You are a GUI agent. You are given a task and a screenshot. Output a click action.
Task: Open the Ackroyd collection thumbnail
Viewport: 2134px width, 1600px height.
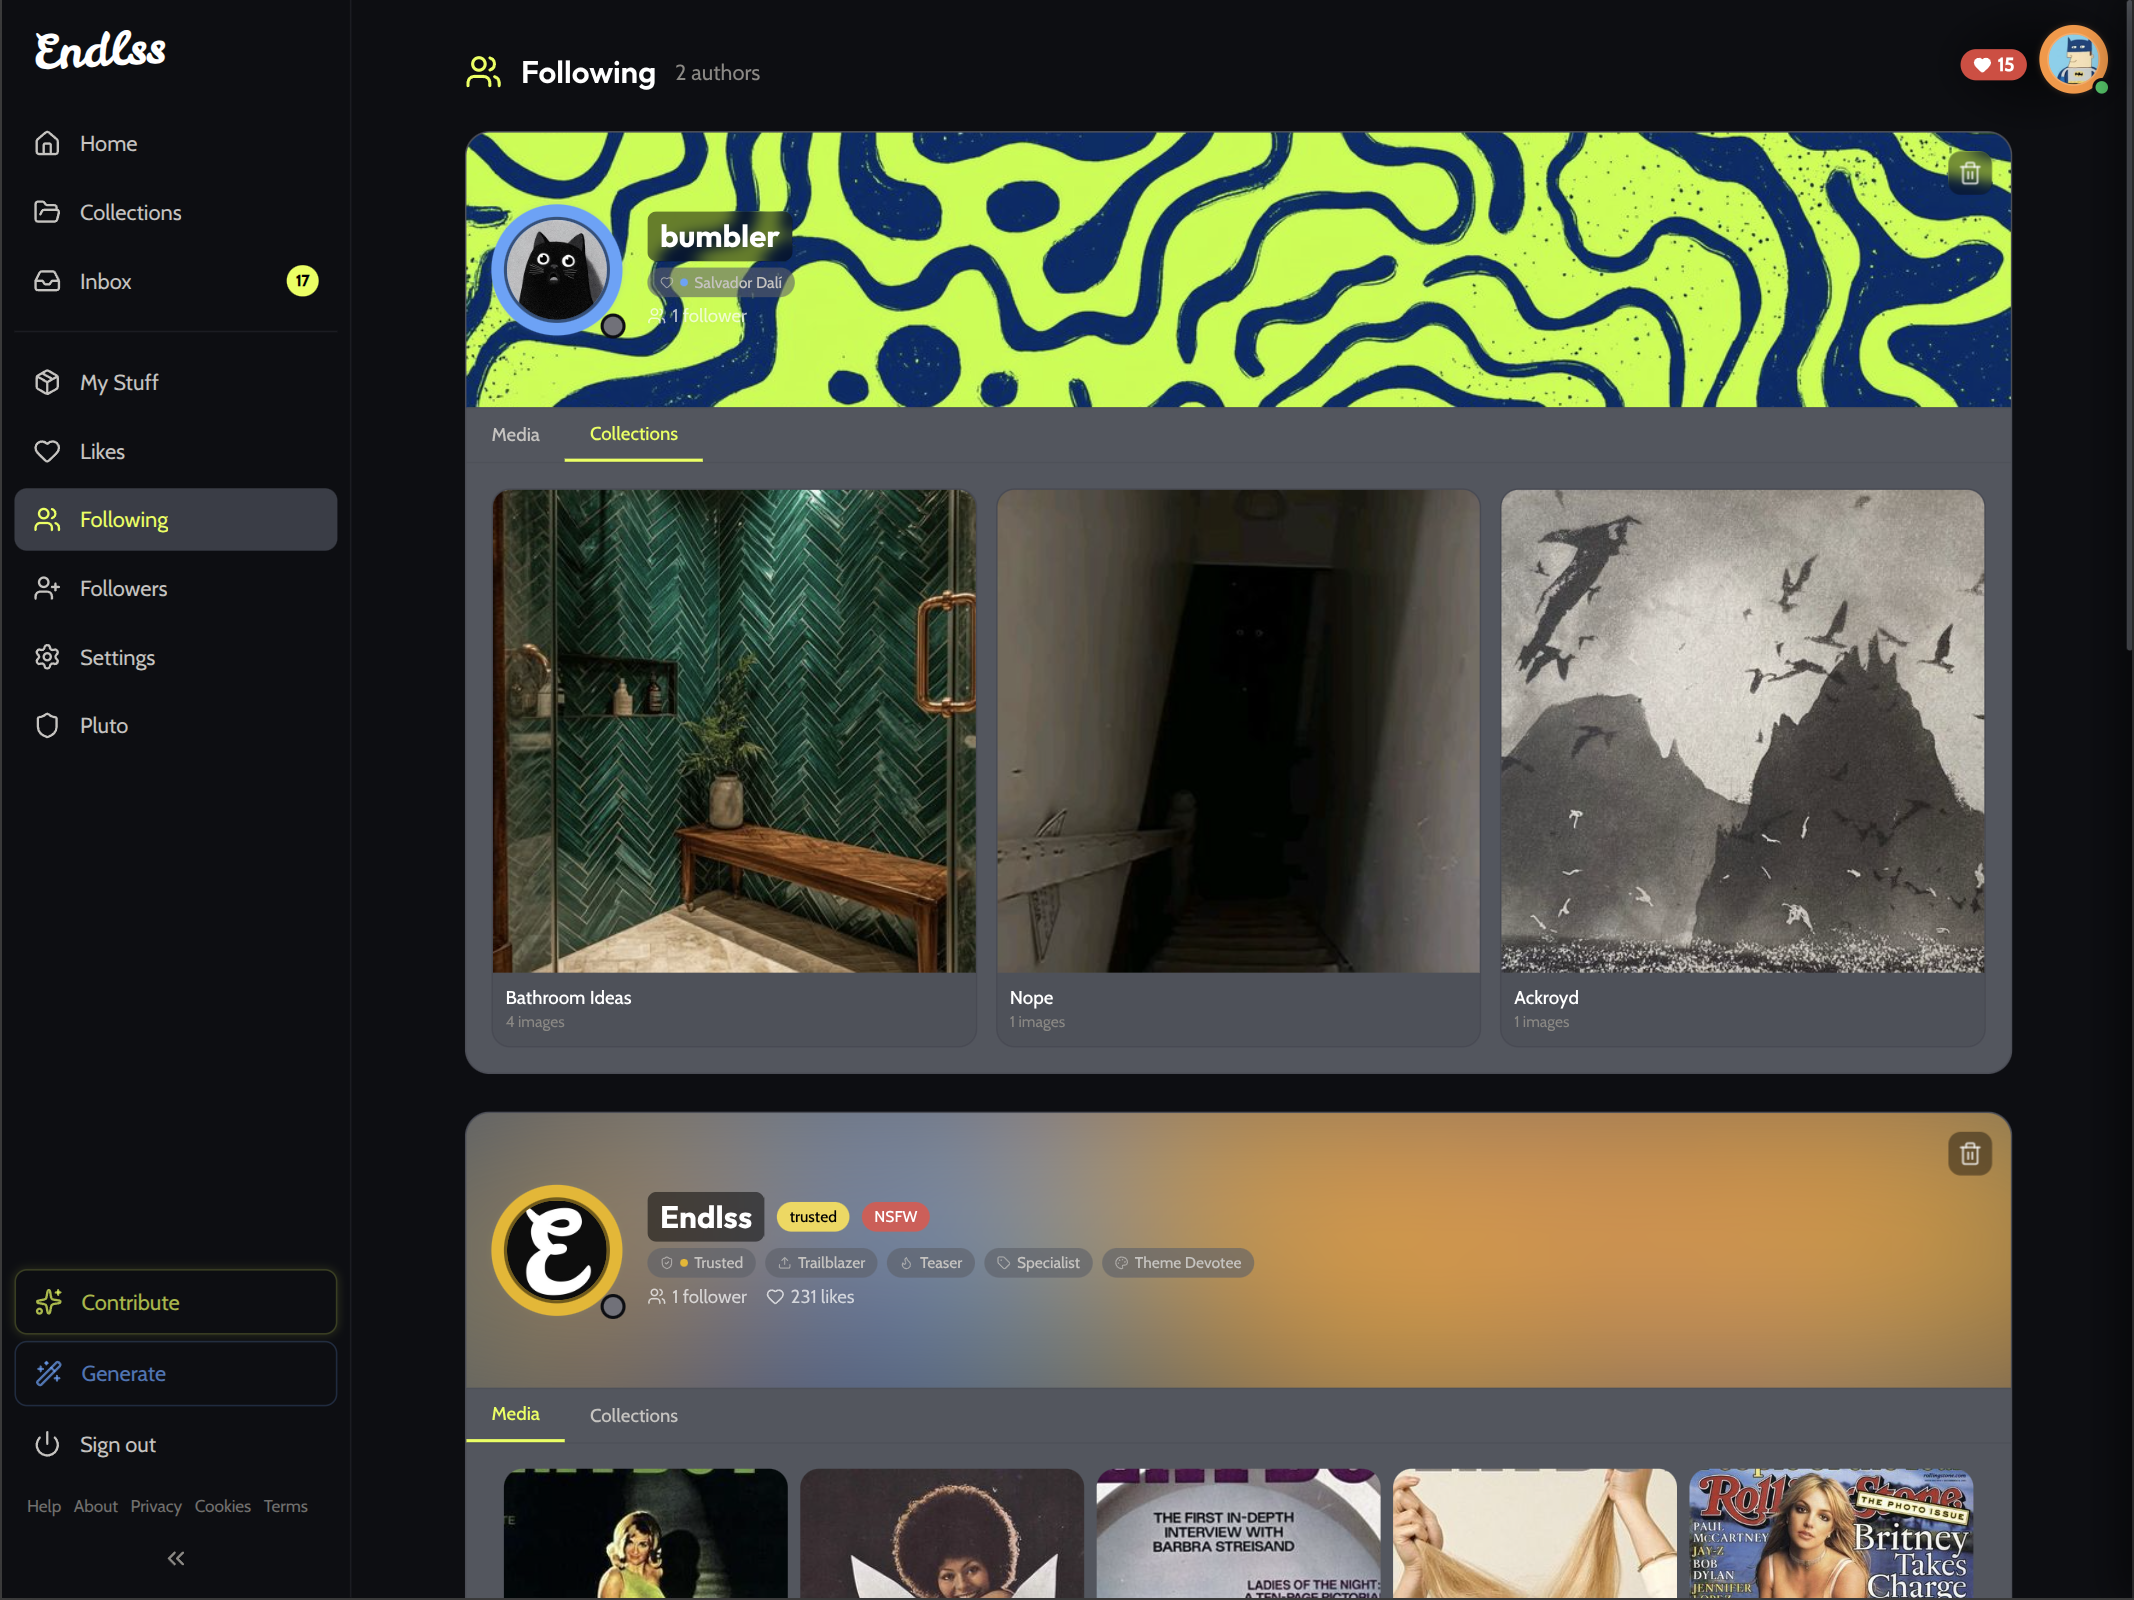click(x=1742, y=731)
